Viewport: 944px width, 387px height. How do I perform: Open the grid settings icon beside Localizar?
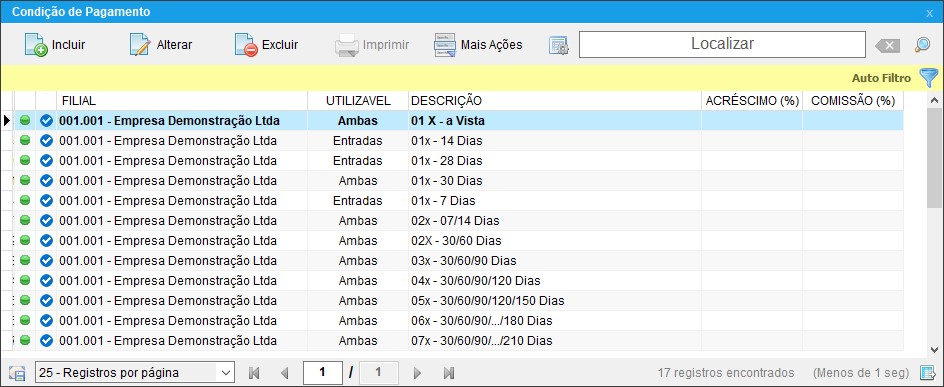click(559, 46)
